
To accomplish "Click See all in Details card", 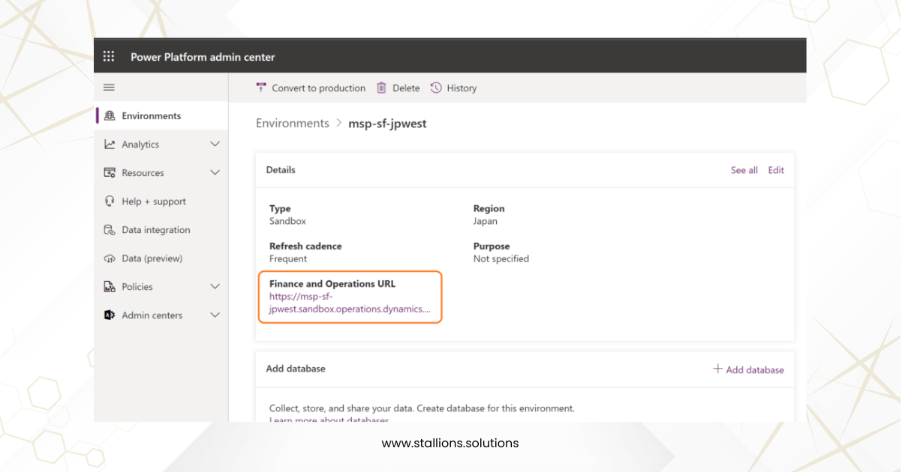I will (x=744, y=170).
